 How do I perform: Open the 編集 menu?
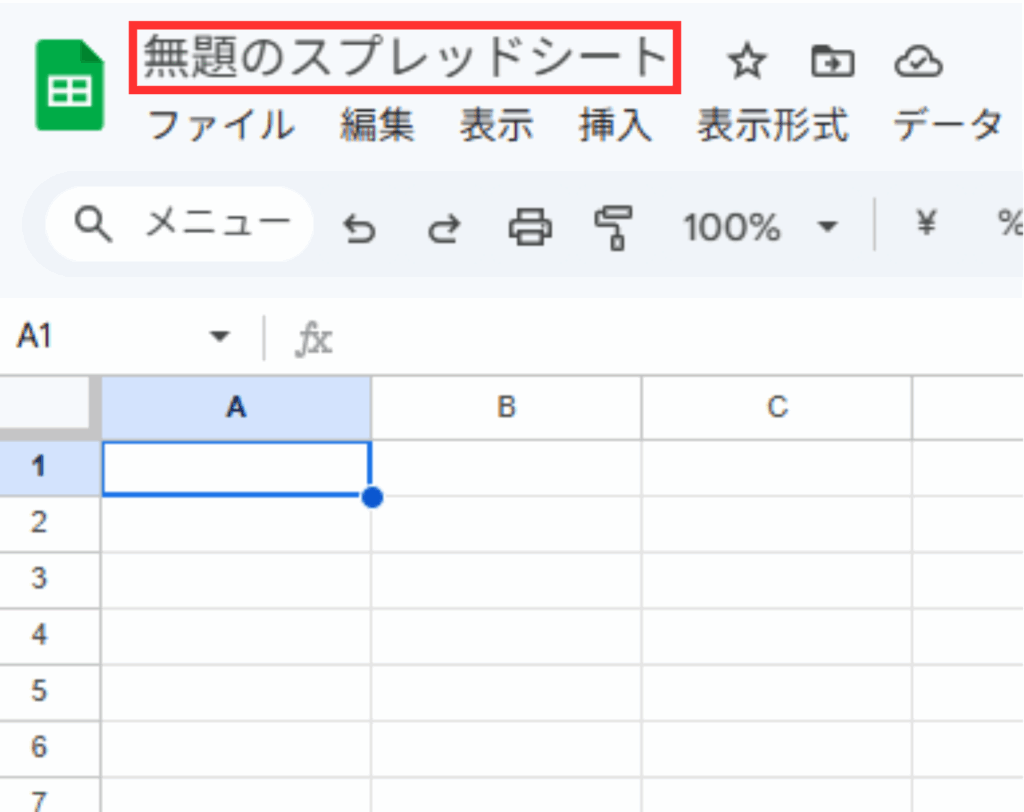coord(376,127)
